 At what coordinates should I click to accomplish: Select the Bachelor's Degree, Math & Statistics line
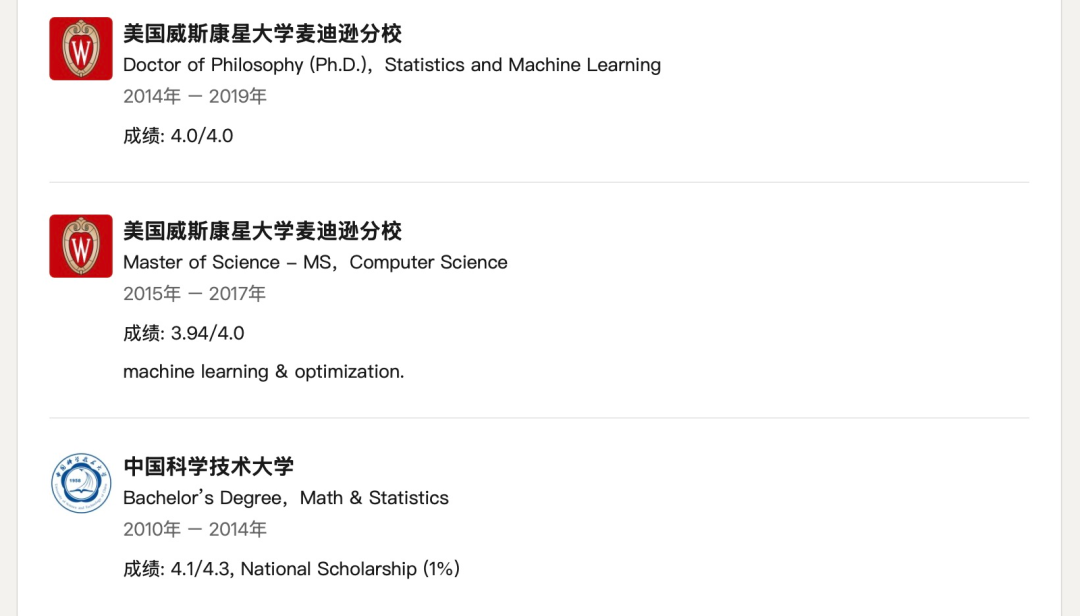tap(286, 498)
